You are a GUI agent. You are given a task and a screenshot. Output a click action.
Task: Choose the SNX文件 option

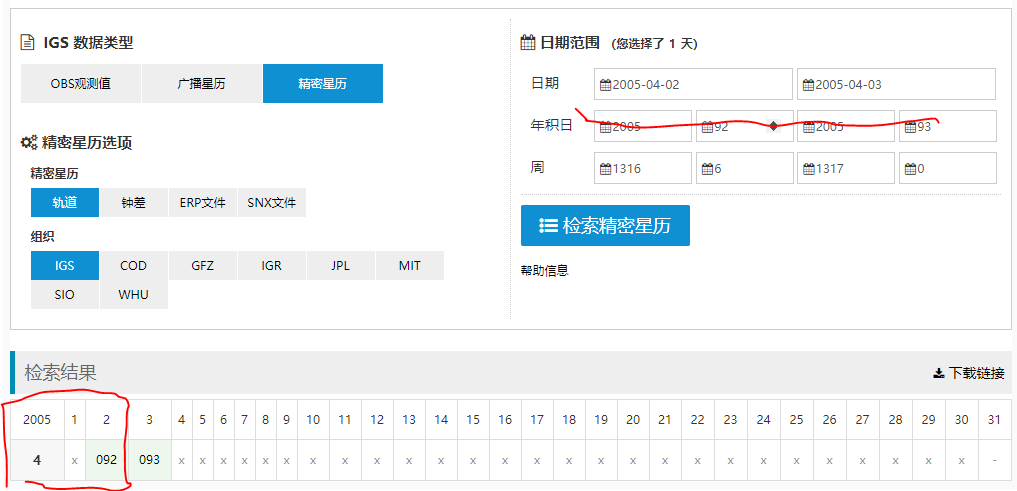coord(272,202)
